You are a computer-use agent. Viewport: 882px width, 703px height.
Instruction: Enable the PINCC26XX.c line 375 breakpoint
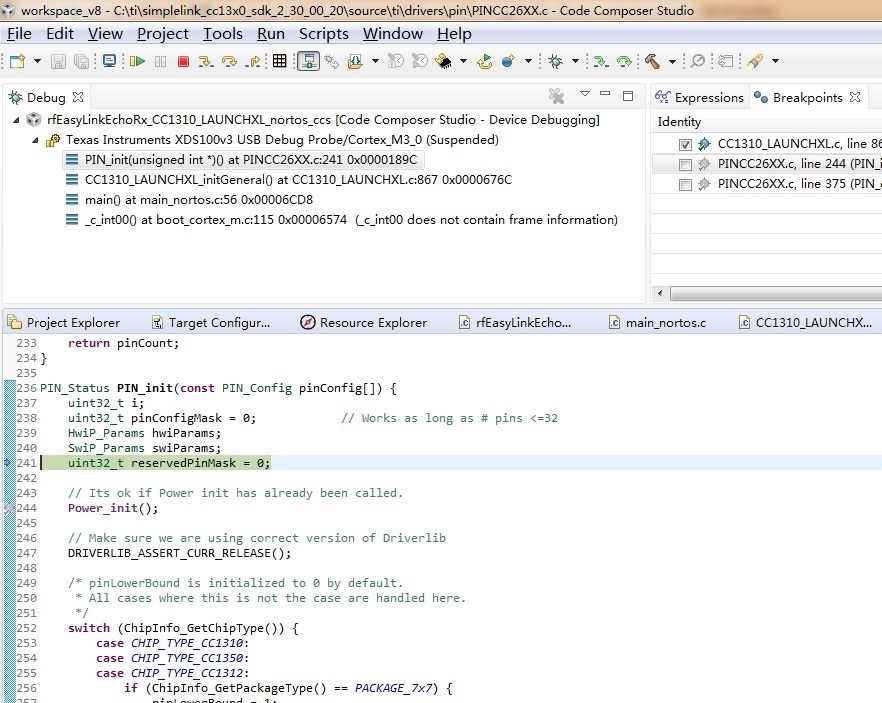tap(685, 184)
